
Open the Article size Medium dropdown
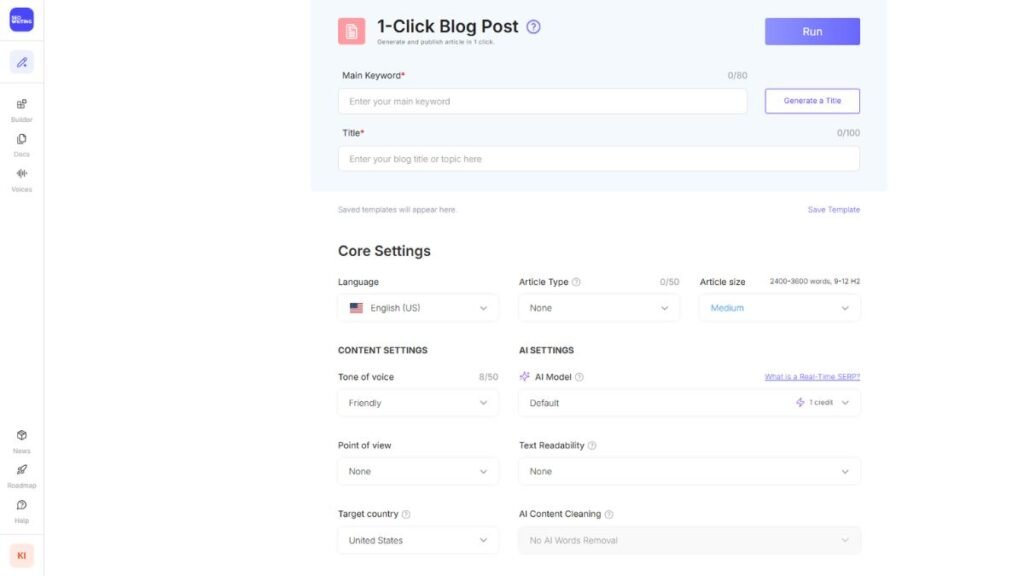point(779,308)
